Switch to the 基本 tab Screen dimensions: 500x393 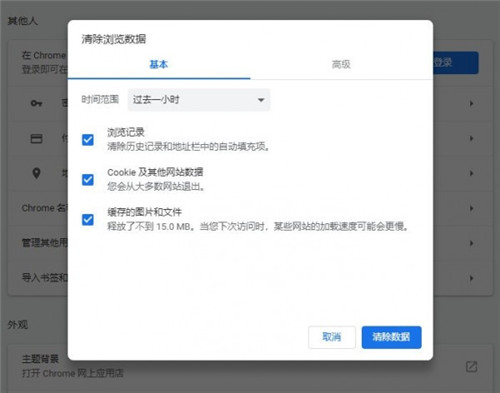159,64
